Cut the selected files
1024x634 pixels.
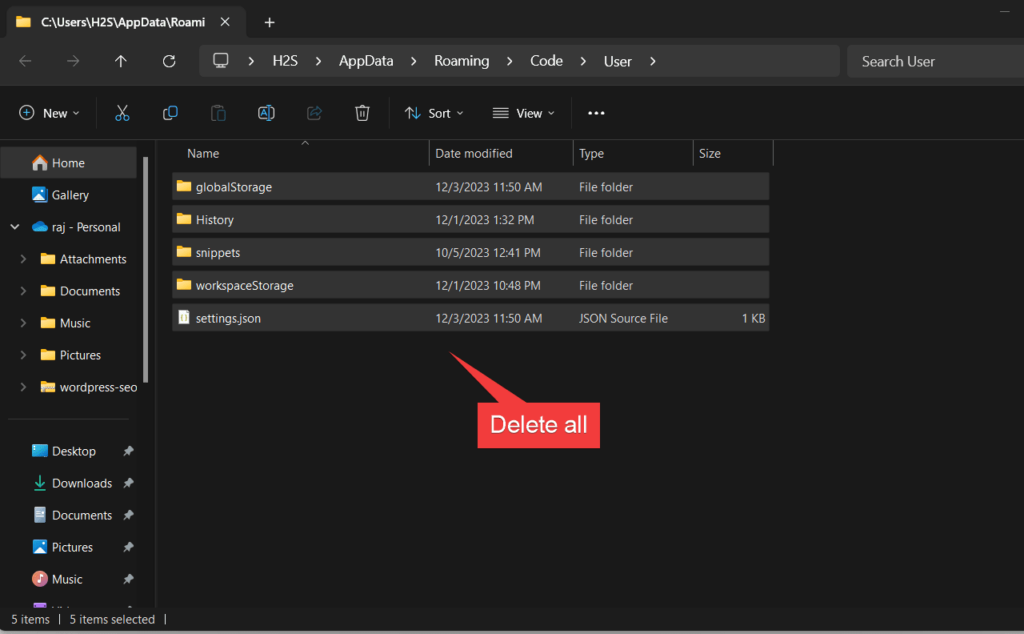pyautogui.click(x=122, y=112)
